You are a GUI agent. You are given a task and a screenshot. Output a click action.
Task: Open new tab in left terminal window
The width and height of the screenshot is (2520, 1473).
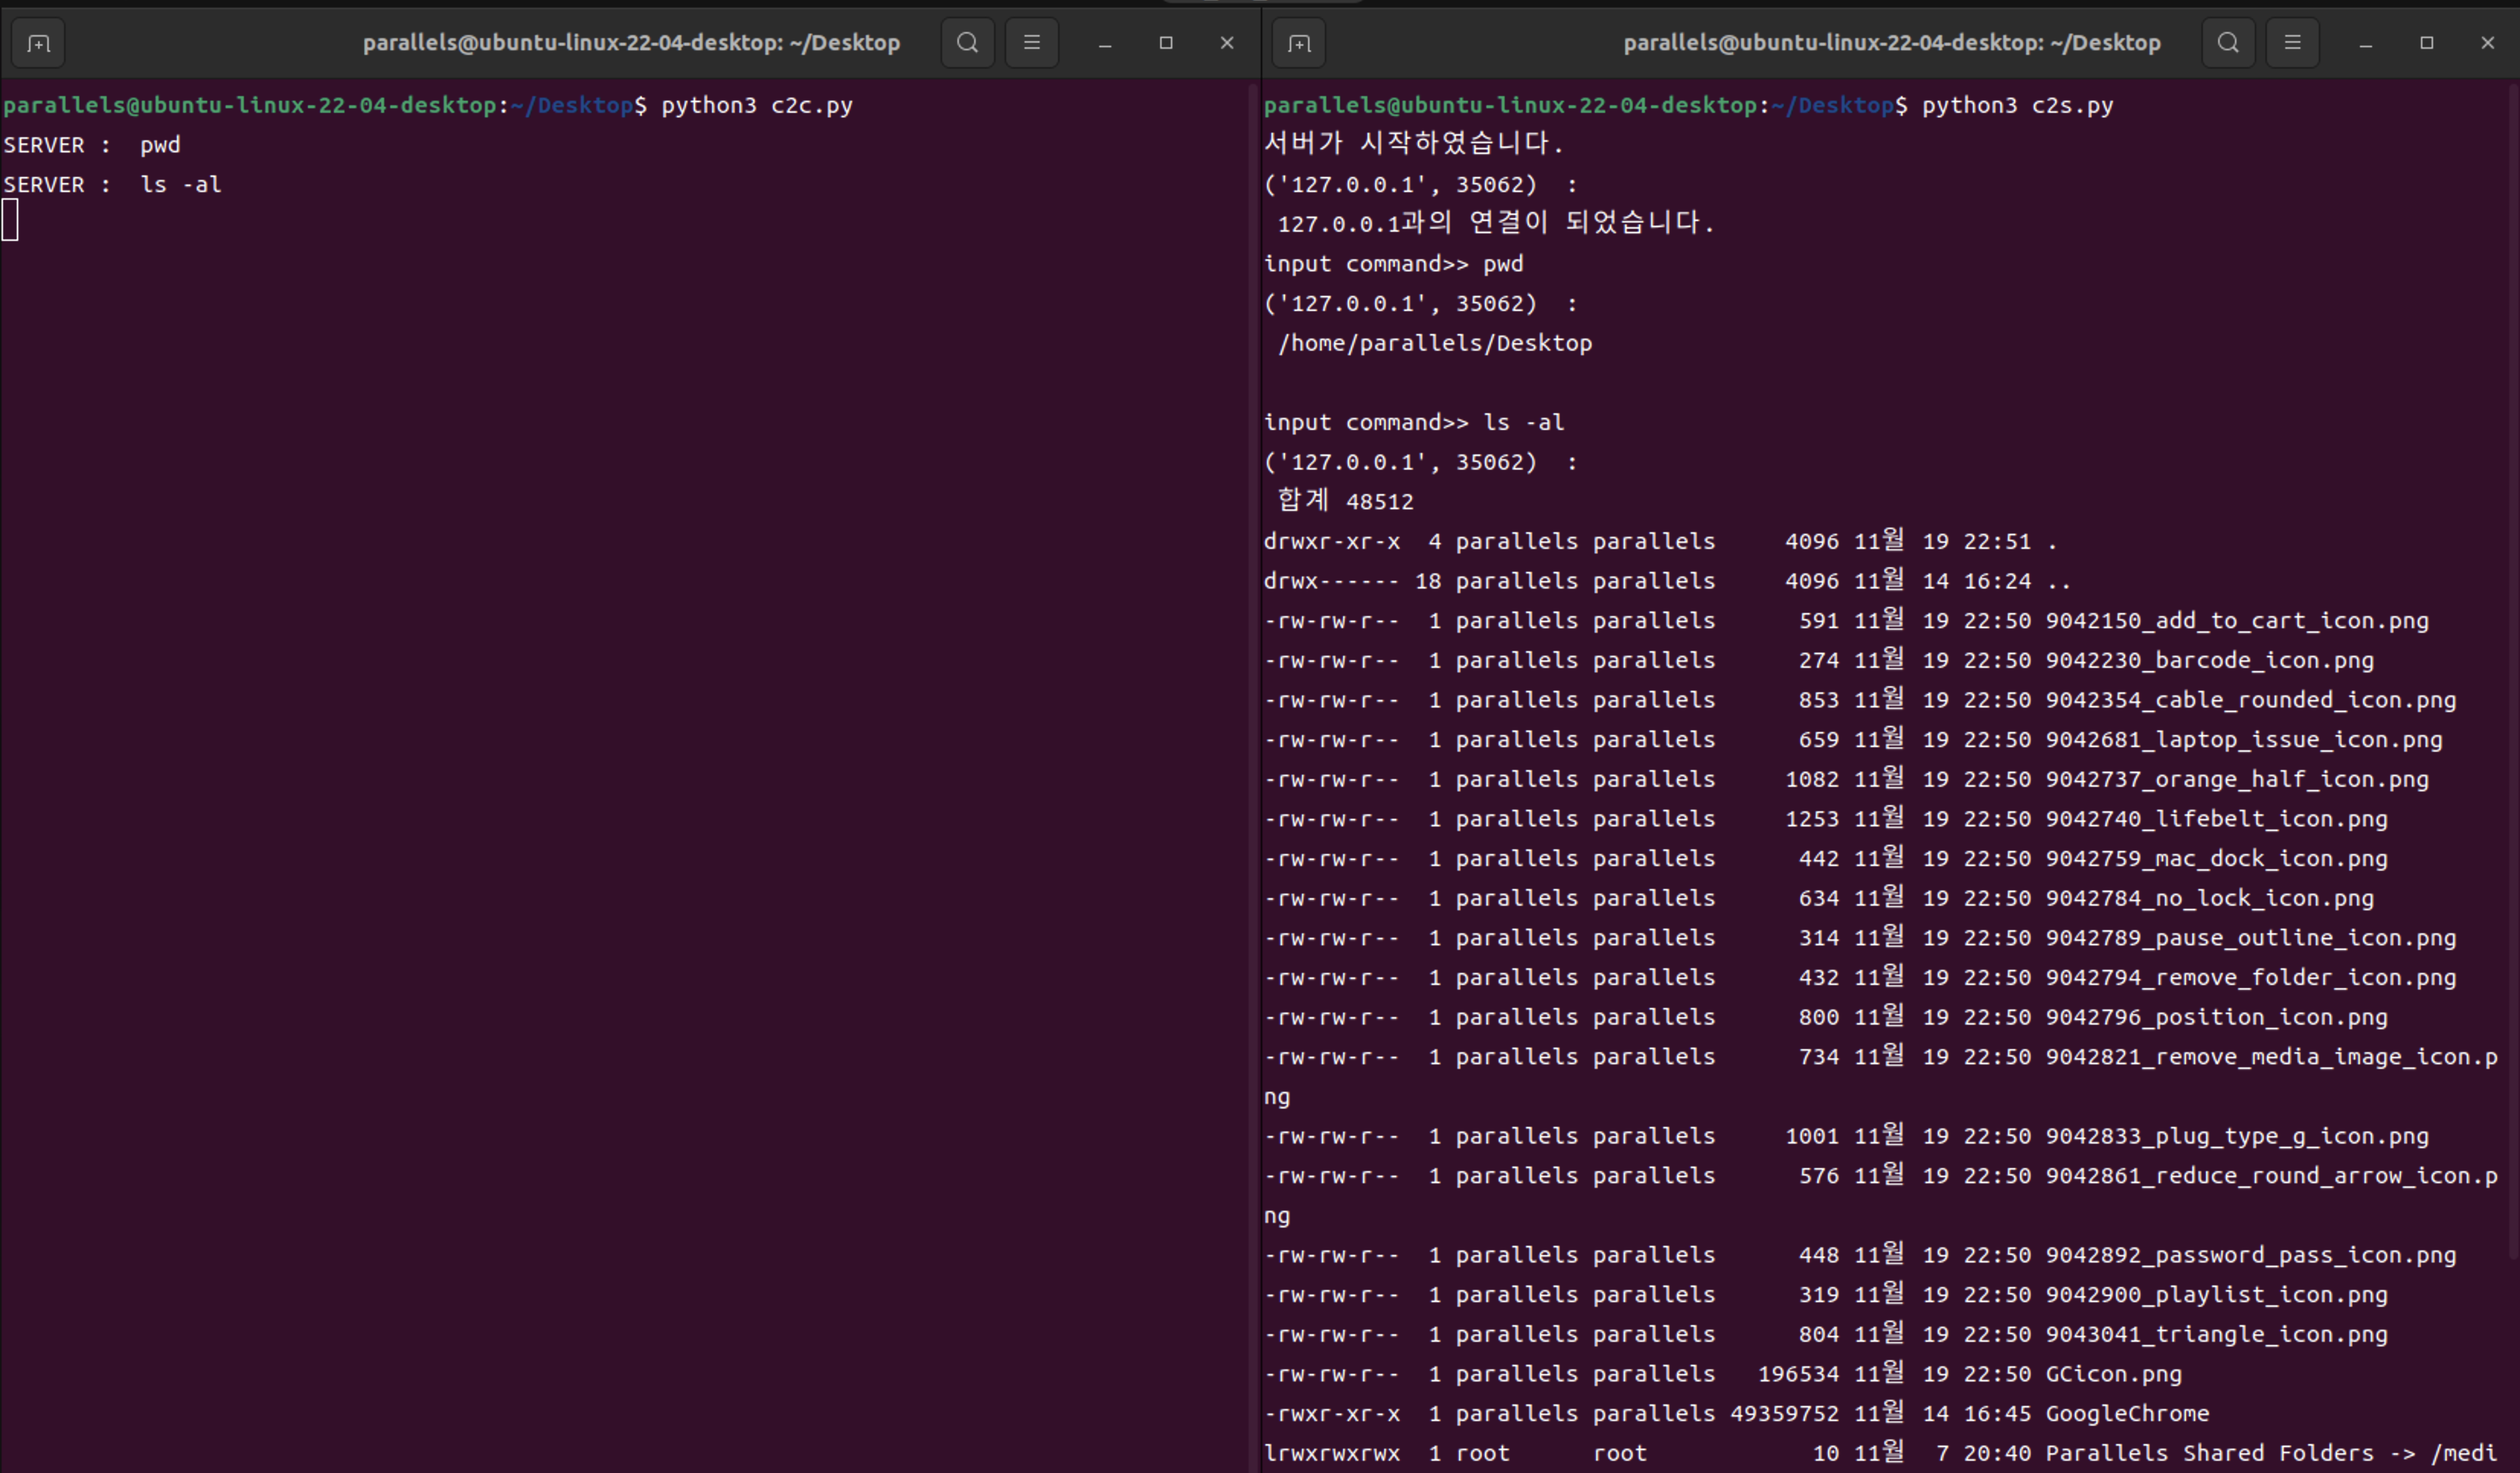pyautogui.click(x=38, y=43)
